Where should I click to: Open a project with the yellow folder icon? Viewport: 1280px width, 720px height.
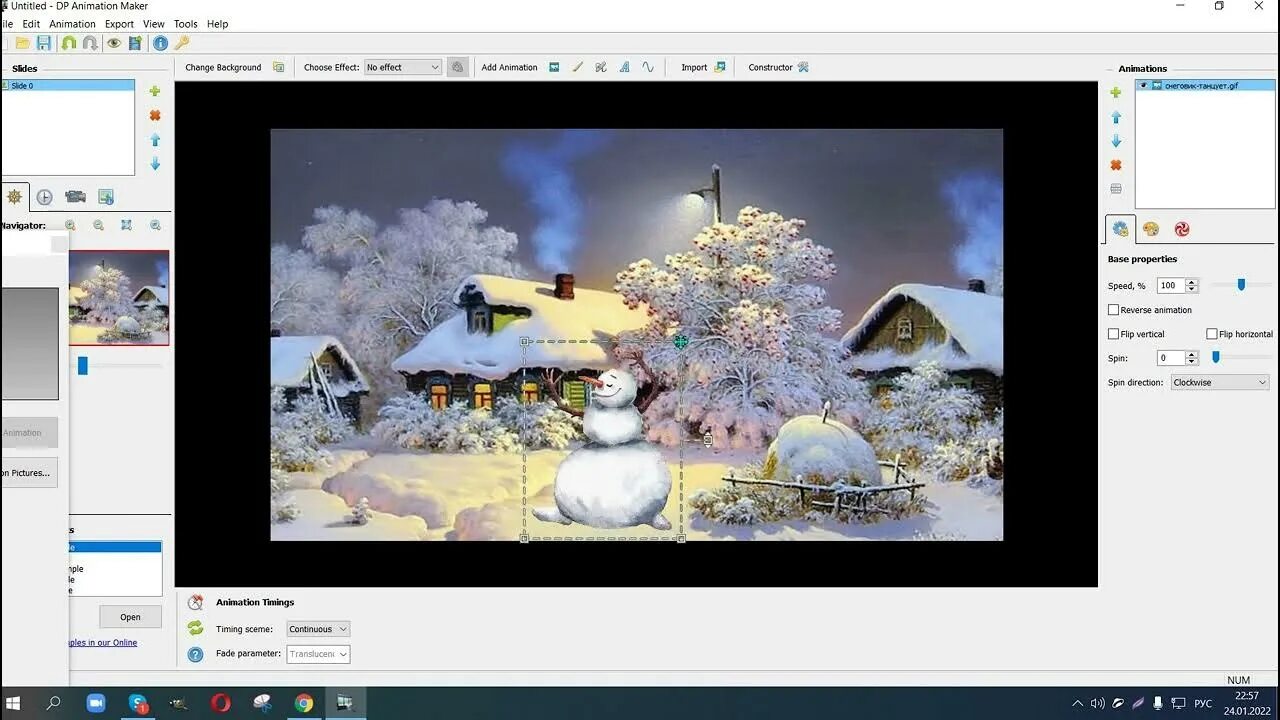(x=22, y=43)
